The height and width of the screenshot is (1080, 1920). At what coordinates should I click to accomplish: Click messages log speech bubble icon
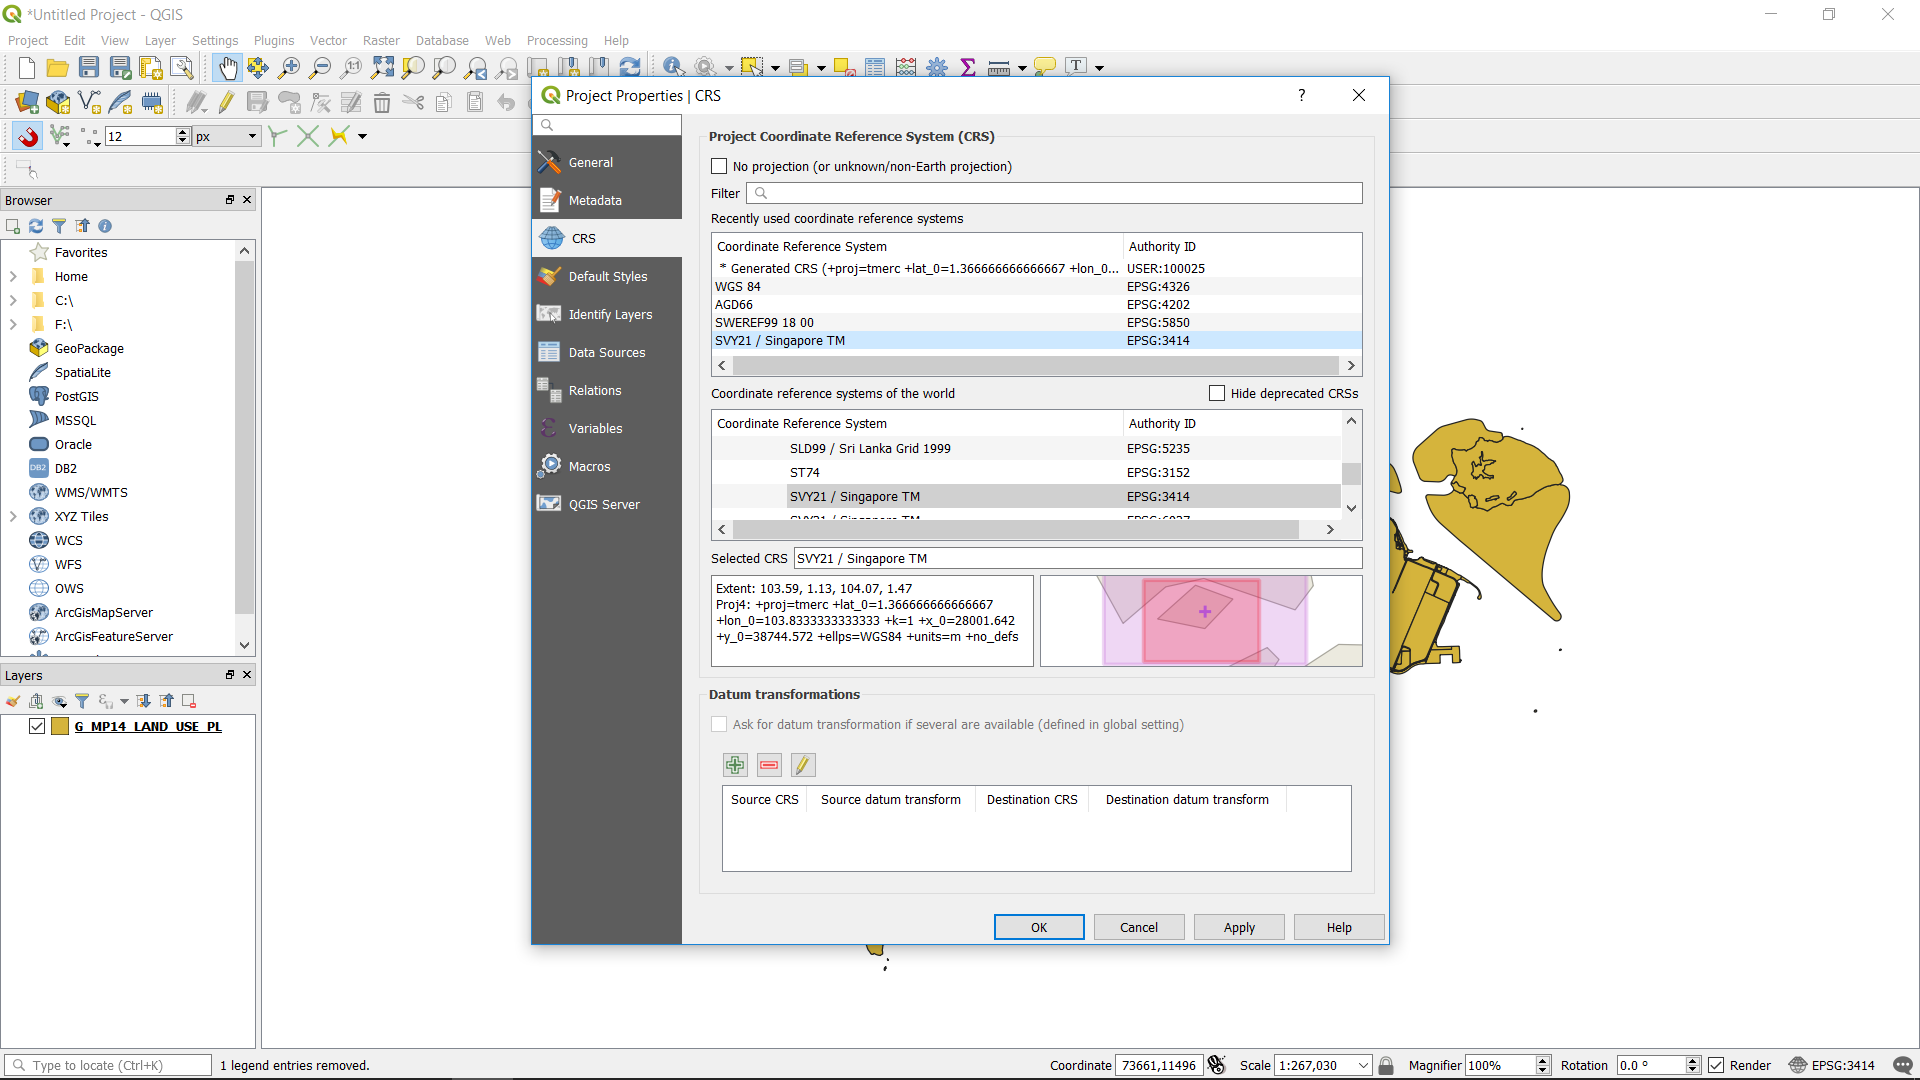1902,1065
